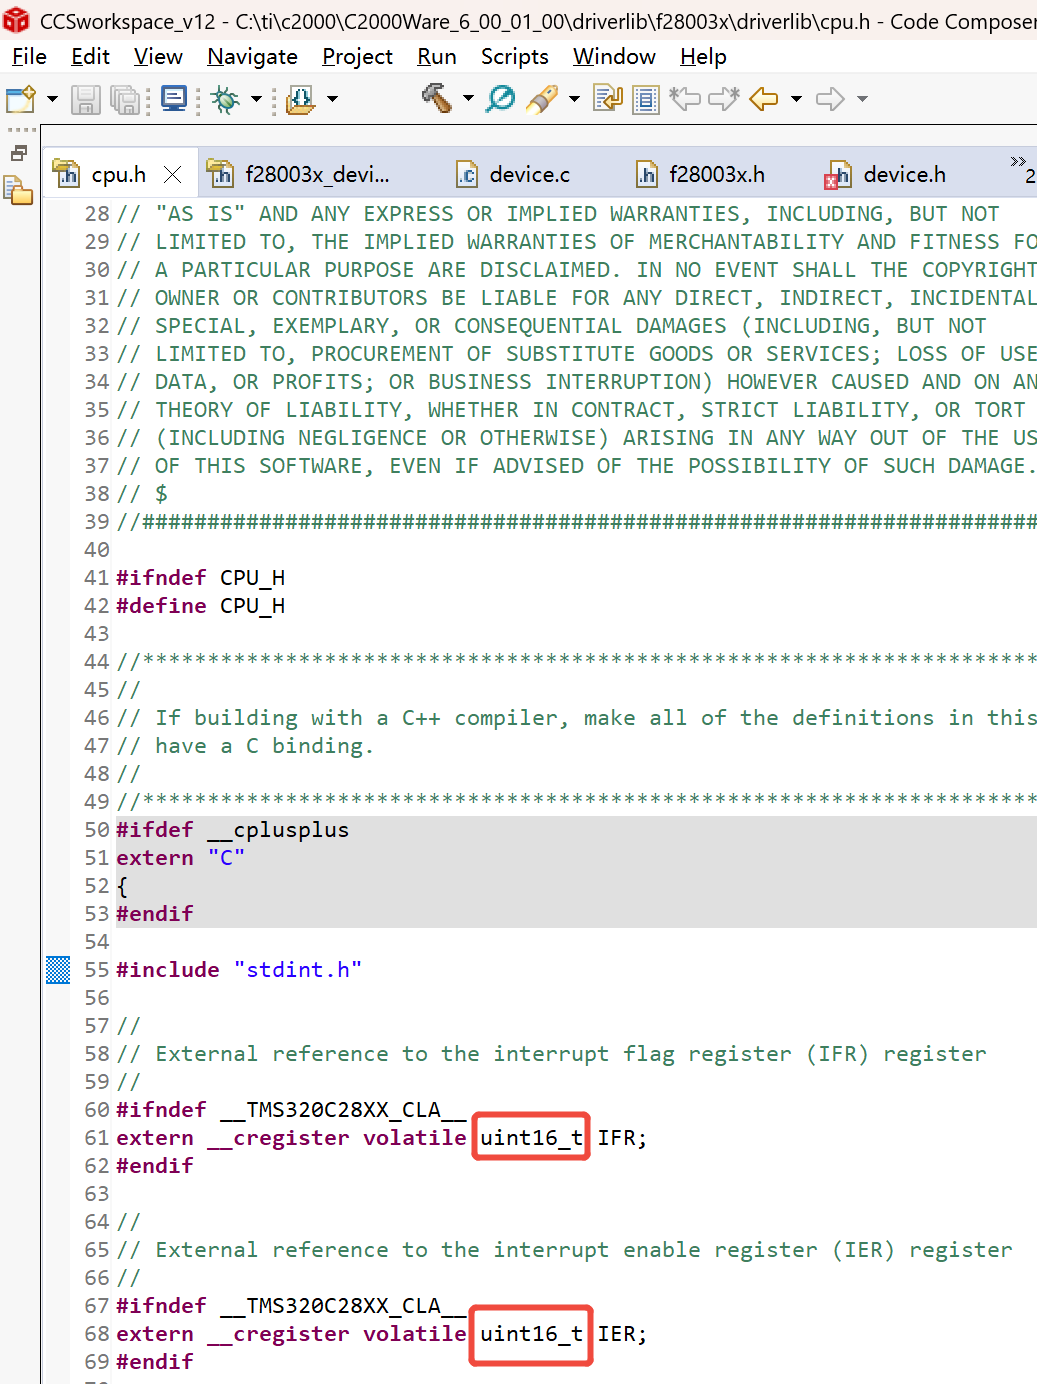Open the New dropdown arrow
Image resolution: width=1037 pixels, height=1384 pixels.
(52, 99)
